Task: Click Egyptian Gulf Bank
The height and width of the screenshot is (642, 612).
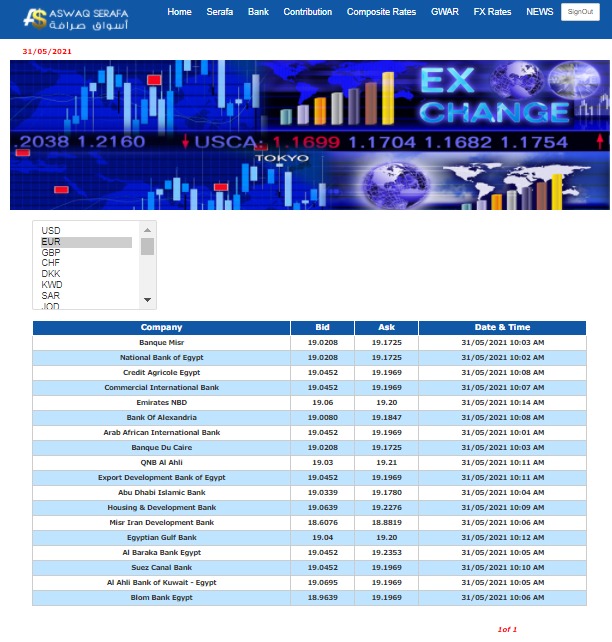Action: 161,538
